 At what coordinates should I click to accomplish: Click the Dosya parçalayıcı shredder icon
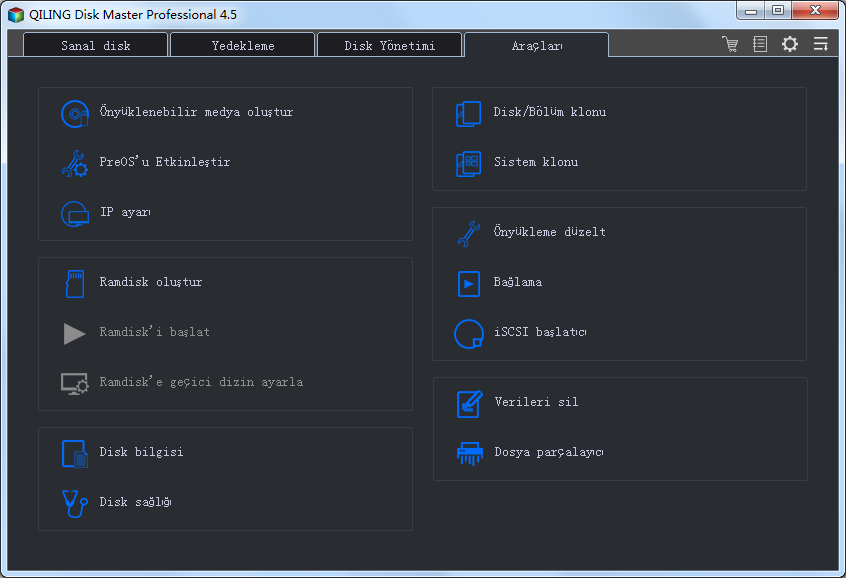click(469, 453)
